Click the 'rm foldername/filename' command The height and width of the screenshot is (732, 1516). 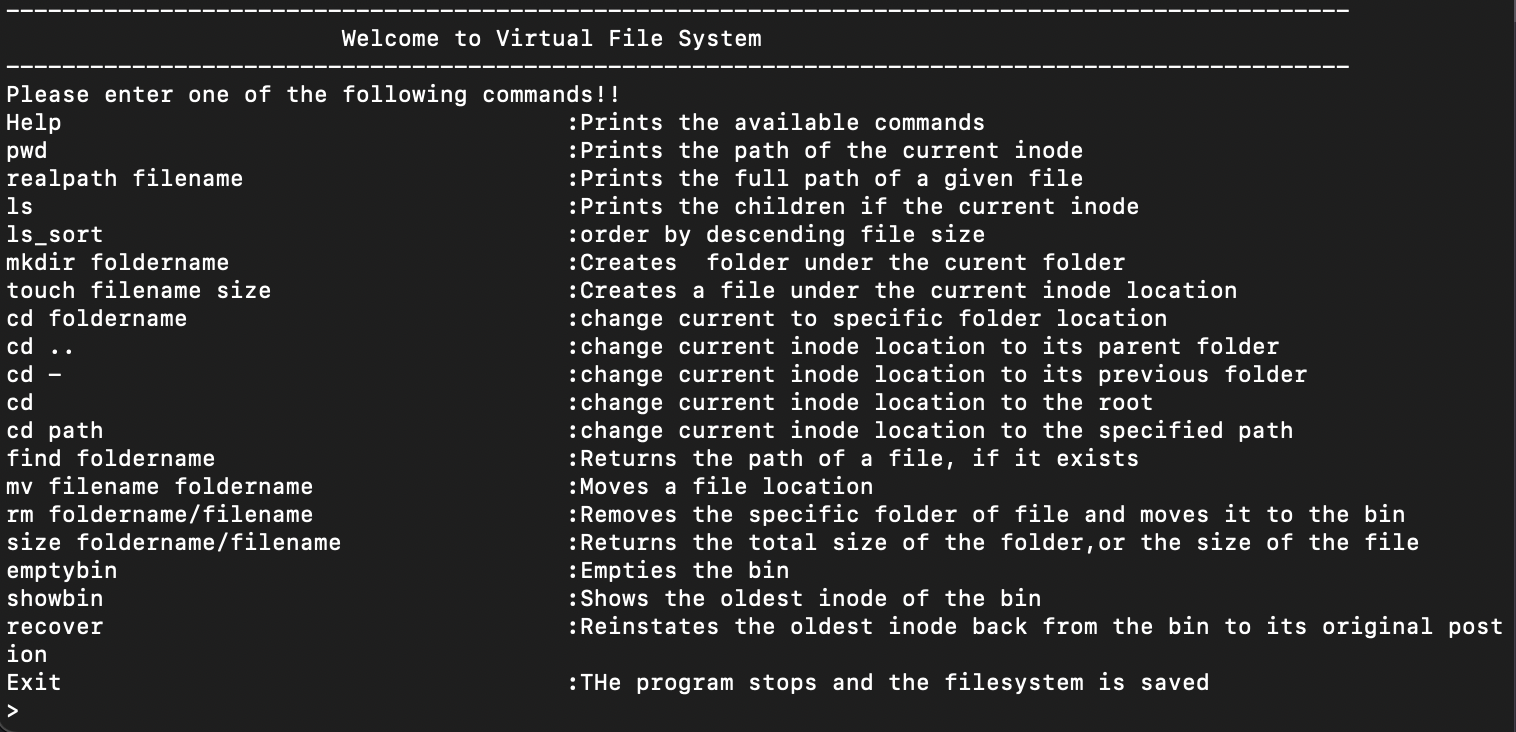pos(160,515)
